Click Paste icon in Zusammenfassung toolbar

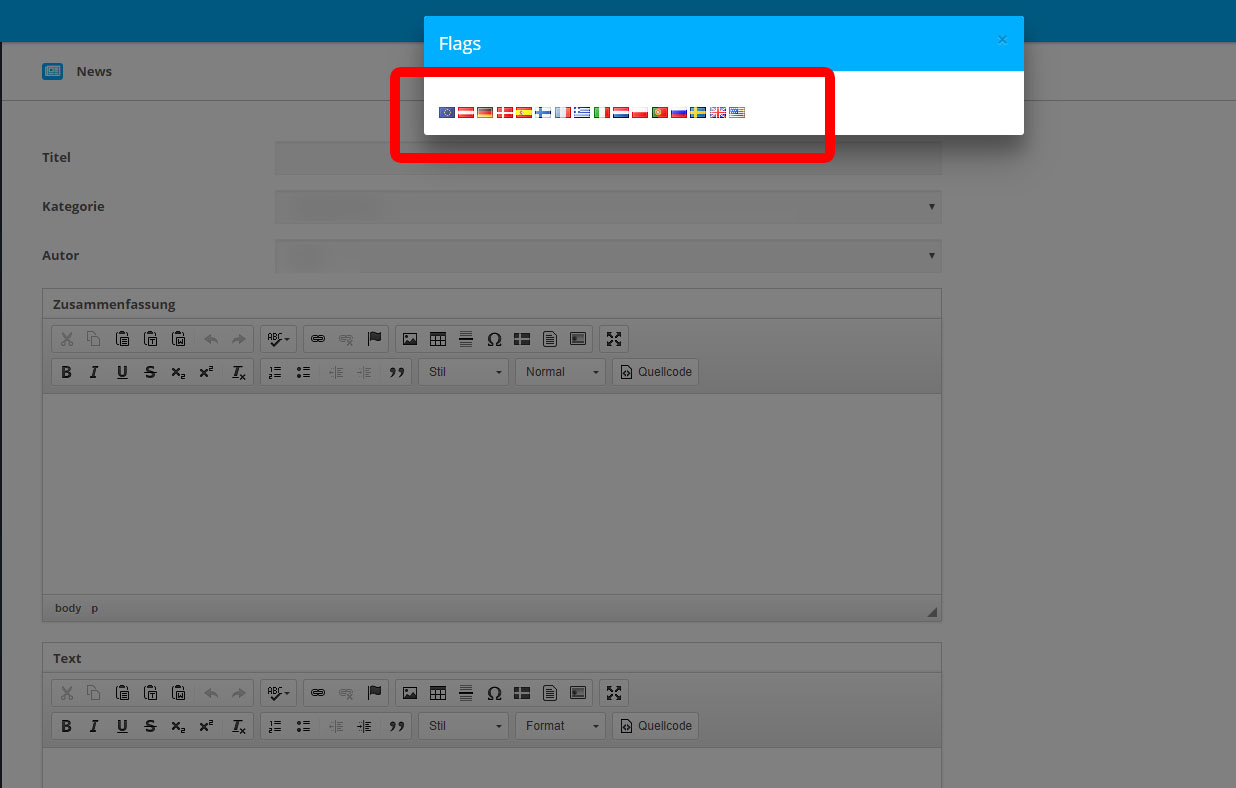tap(122, 339)
